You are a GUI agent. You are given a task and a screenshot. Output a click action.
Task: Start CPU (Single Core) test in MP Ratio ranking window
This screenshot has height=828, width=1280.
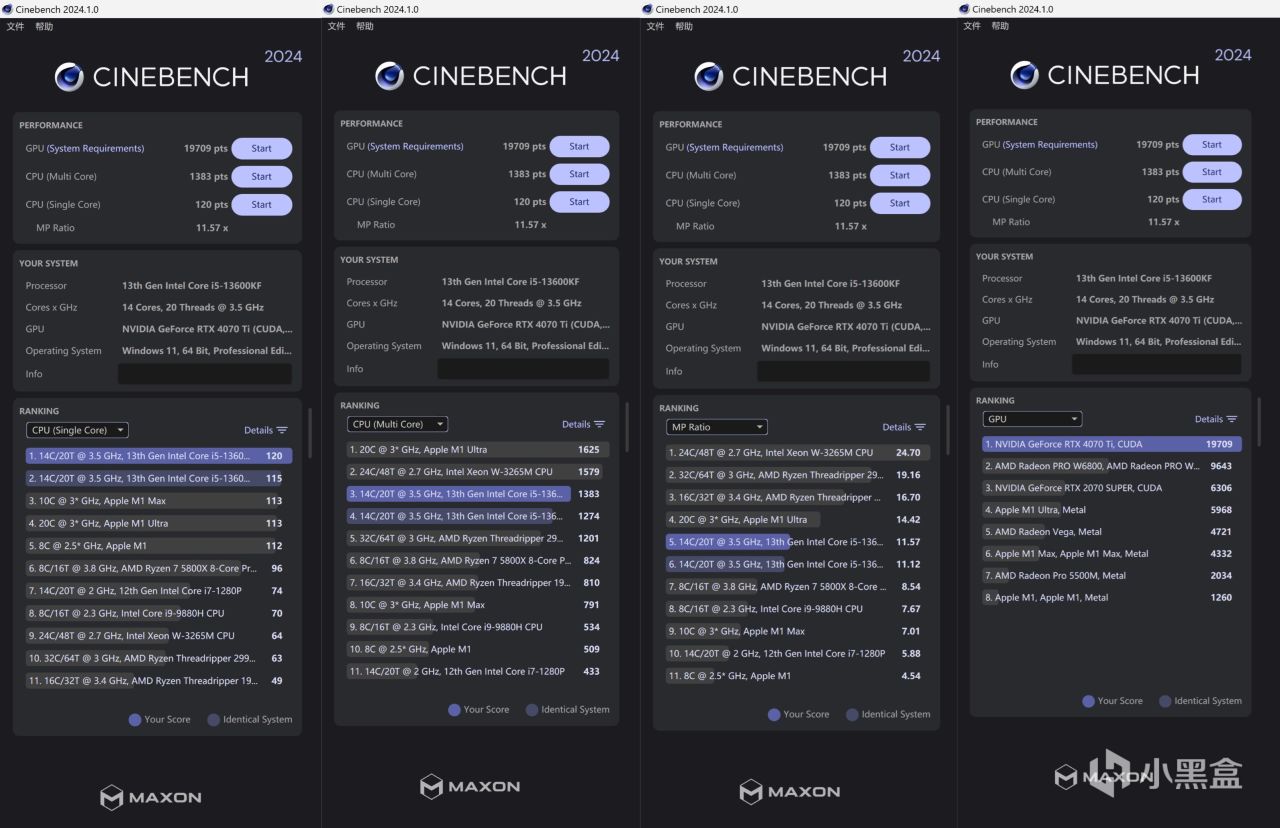900,203
